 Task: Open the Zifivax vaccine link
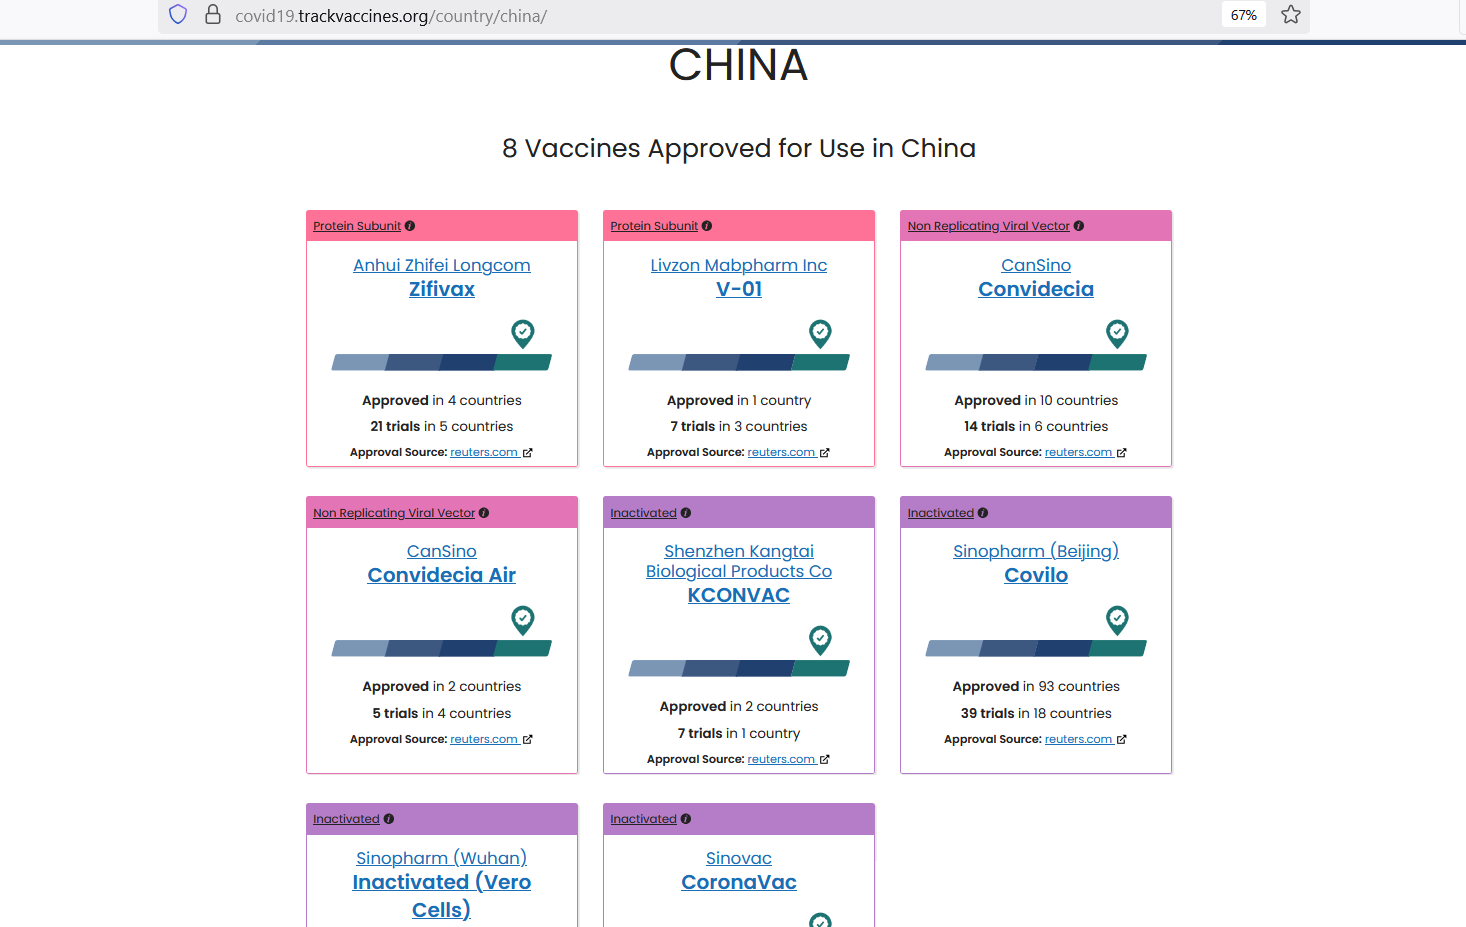coord(442,289)
